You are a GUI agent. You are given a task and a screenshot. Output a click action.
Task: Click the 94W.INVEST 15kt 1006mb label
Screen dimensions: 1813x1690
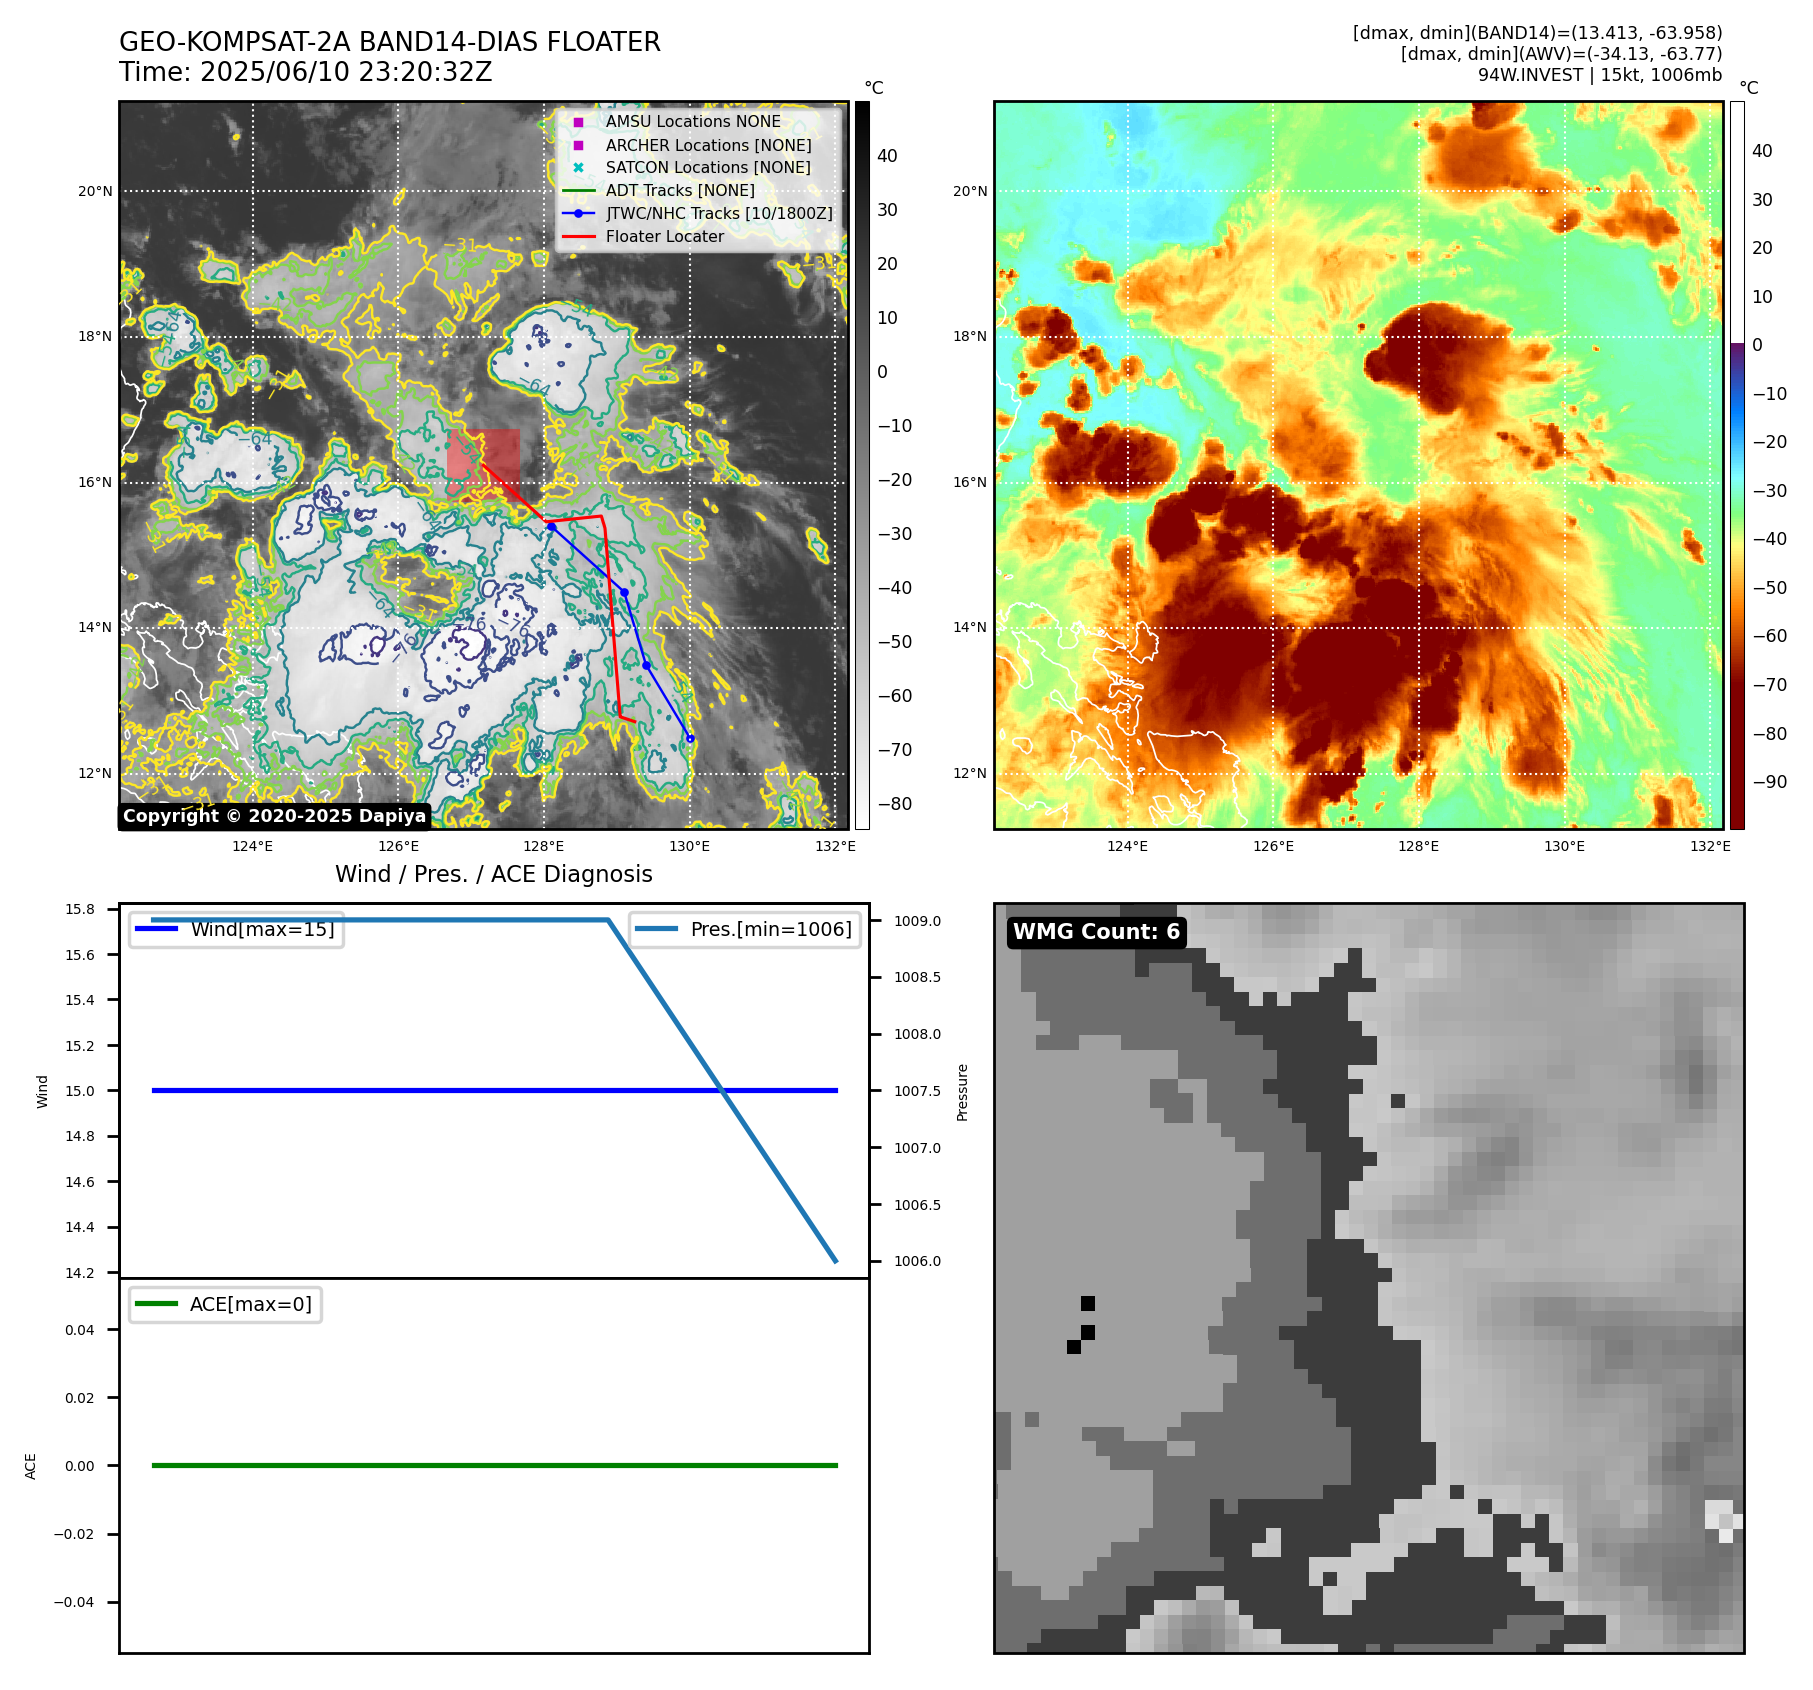pos(1600,75)
